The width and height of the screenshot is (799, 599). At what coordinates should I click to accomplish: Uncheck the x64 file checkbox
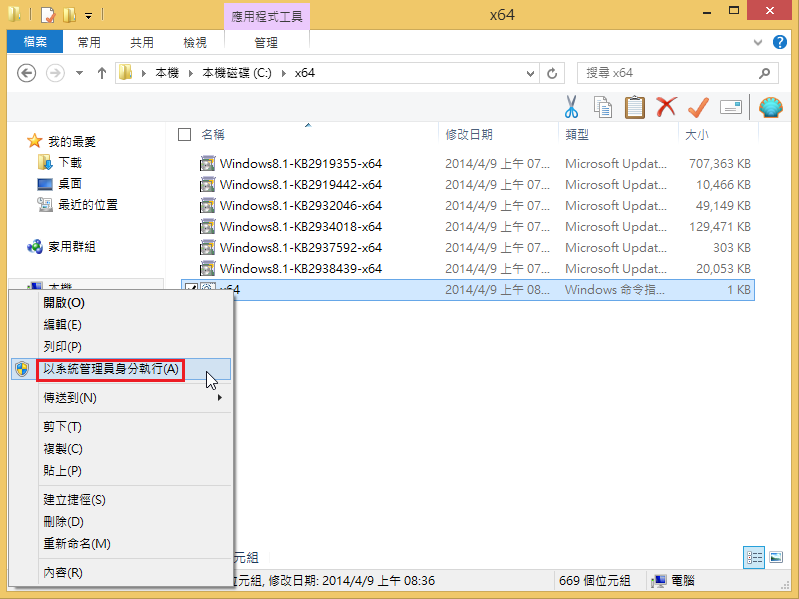pos(190,289)
